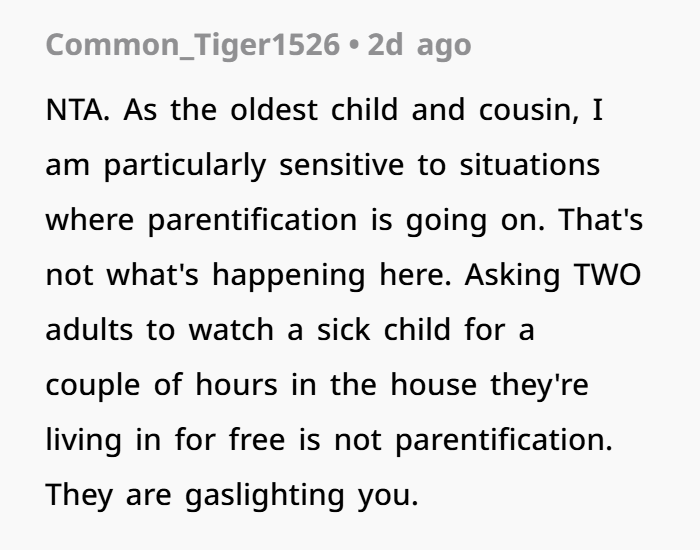Click the "NTA." verdict at comment start
Viewport: 700px width, 550px height.
click(77, 110)
